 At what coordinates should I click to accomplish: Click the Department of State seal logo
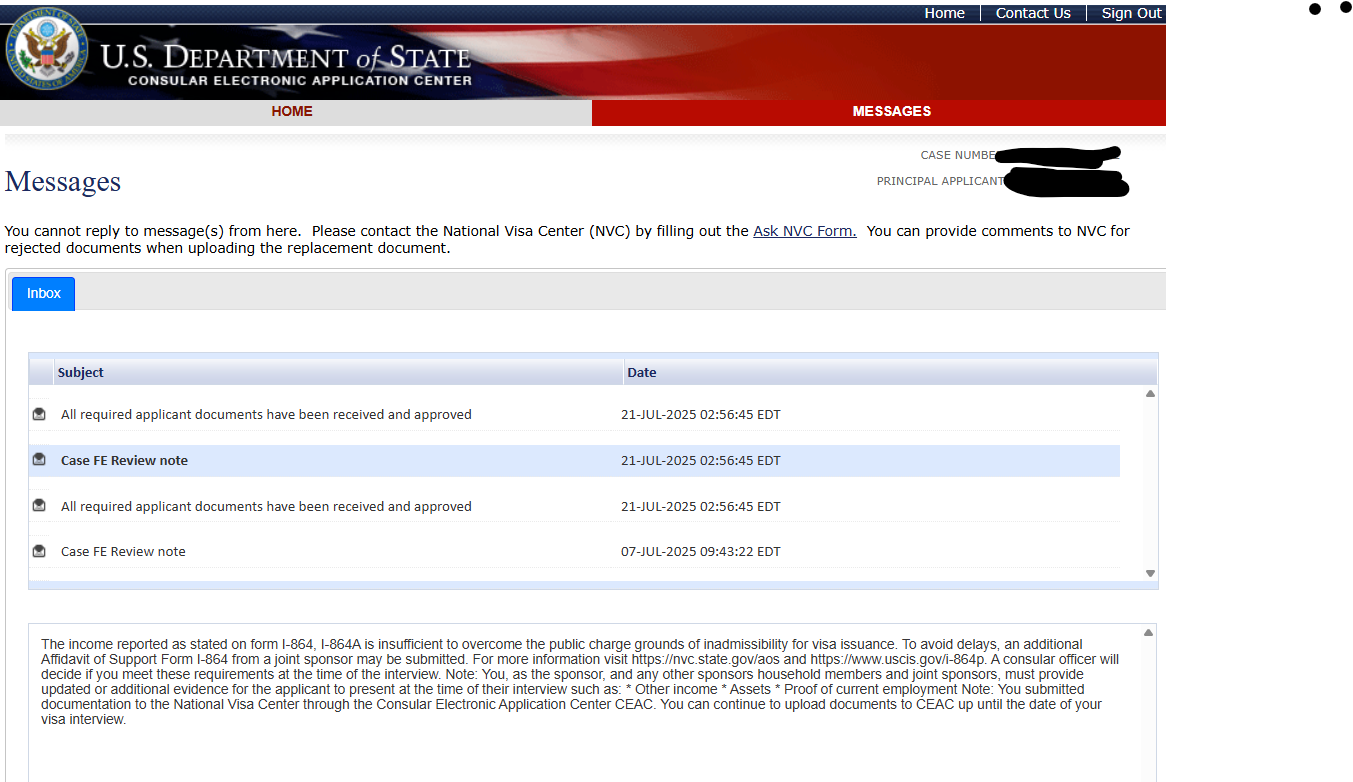click(47, 49)
